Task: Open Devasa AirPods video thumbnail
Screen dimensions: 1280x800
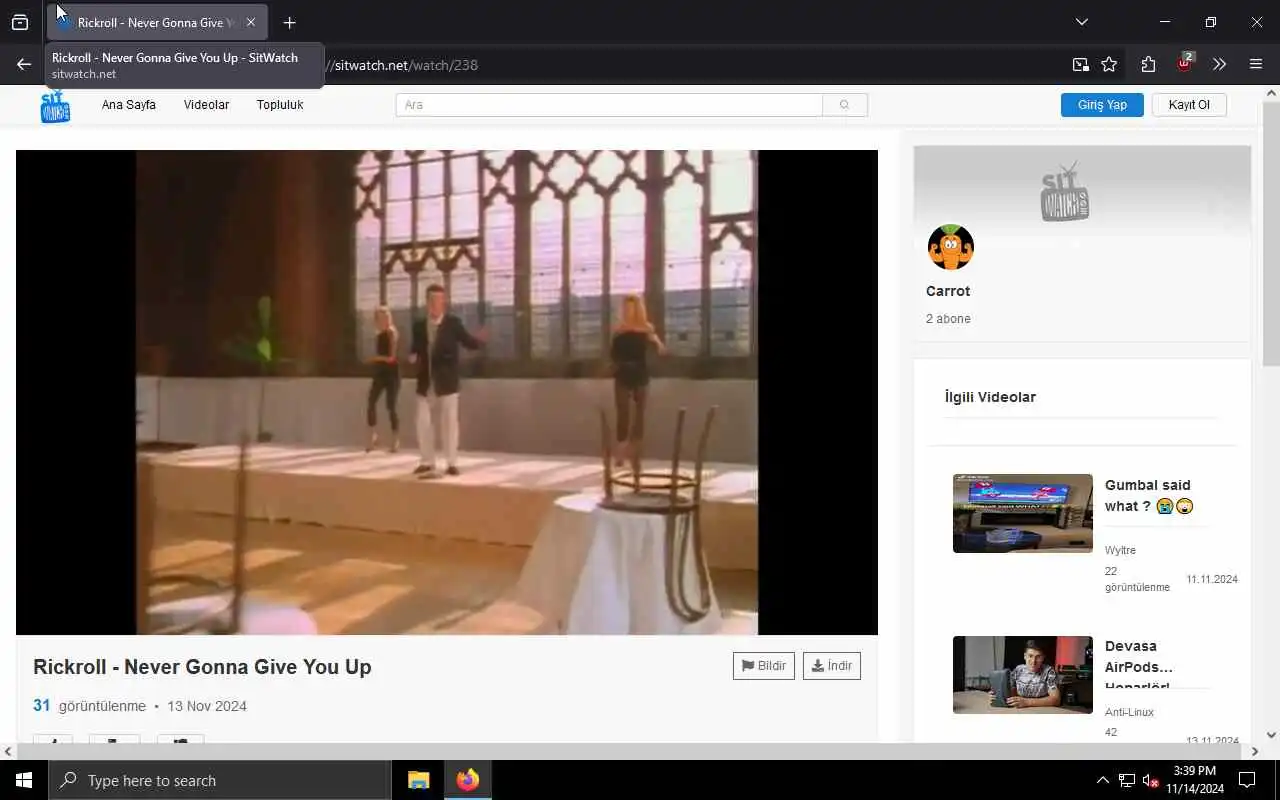Action: click(x=1023, y=675)
